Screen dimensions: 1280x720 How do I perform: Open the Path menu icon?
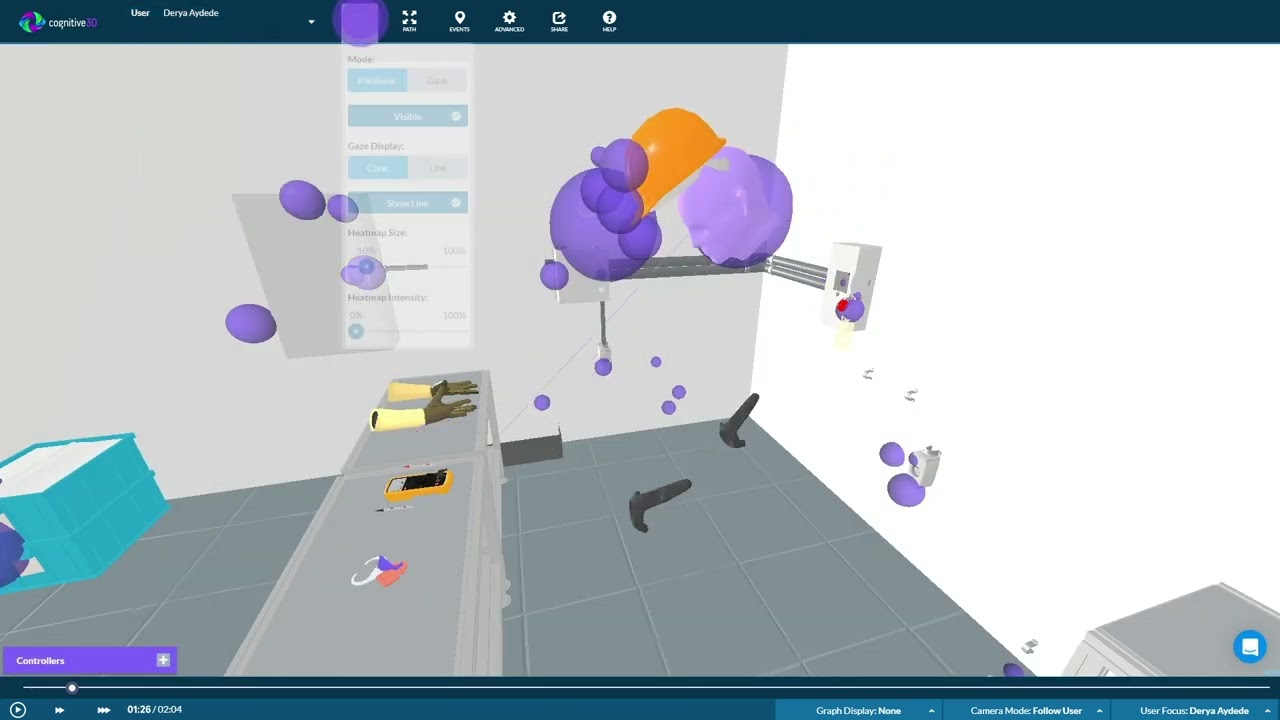tap(409, 21)
